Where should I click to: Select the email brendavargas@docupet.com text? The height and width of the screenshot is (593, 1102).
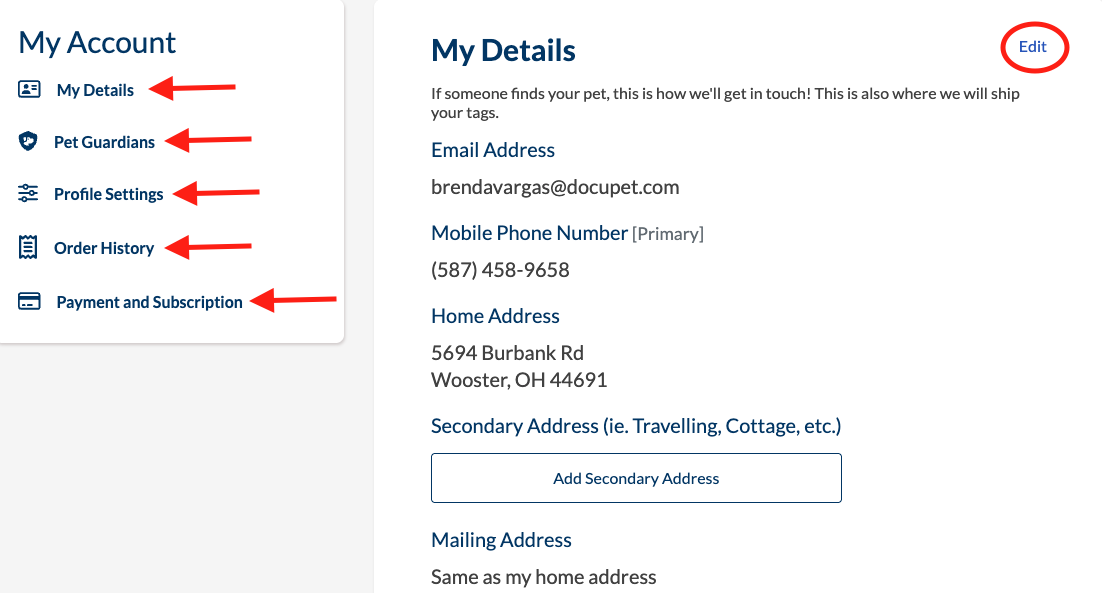point(555,187)
